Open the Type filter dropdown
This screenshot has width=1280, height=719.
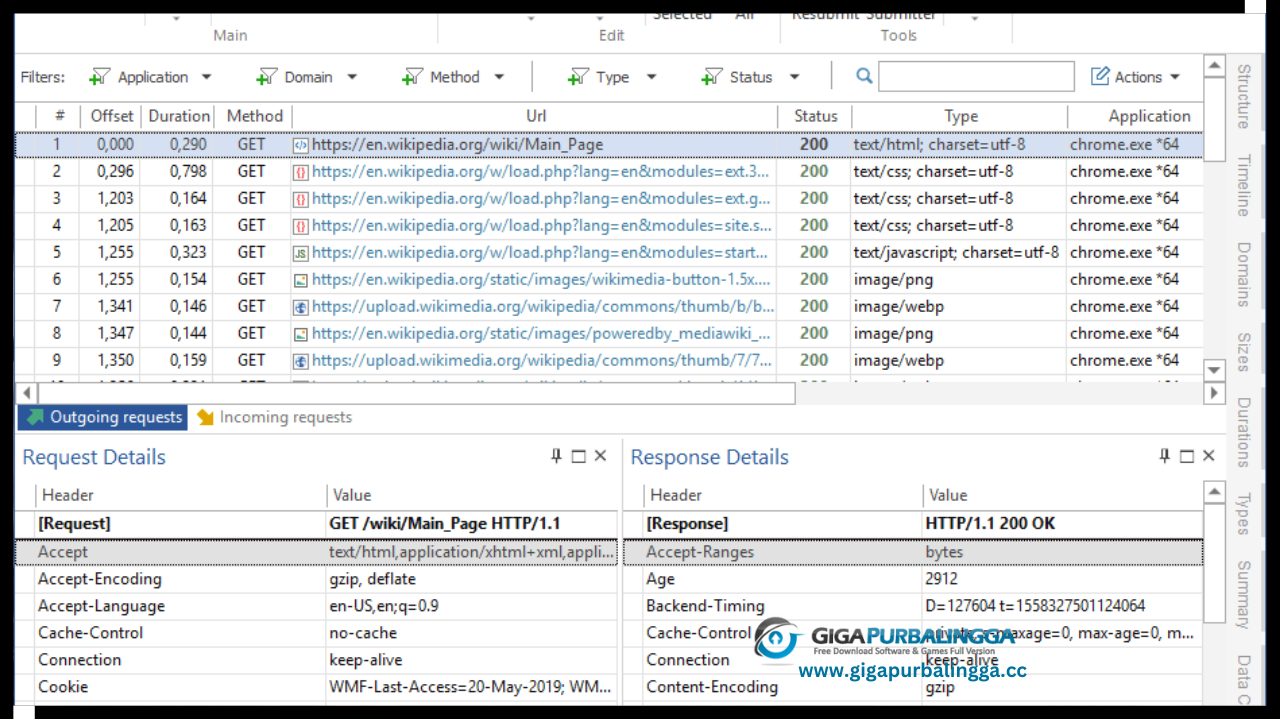(x=611, y=77)
